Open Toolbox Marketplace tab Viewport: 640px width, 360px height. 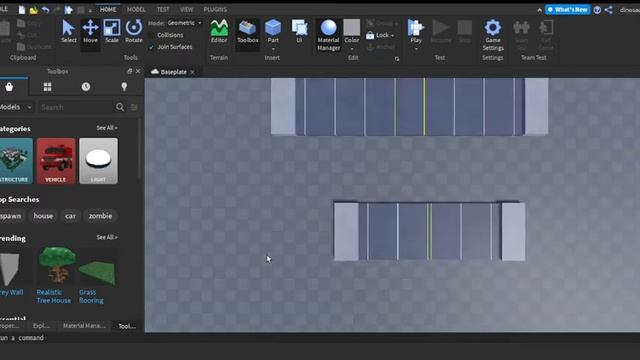[9, 87]
